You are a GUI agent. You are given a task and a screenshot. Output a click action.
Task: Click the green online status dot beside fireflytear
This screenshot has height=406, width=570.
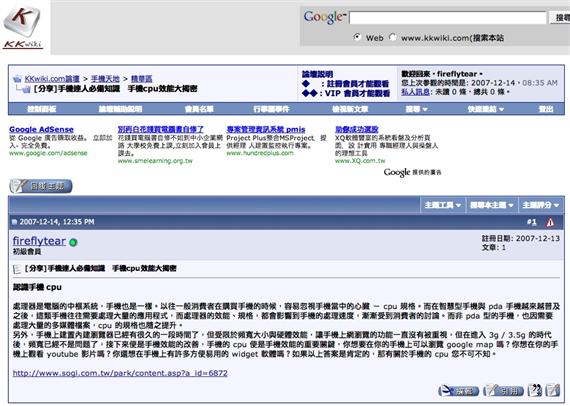[73, 242]
